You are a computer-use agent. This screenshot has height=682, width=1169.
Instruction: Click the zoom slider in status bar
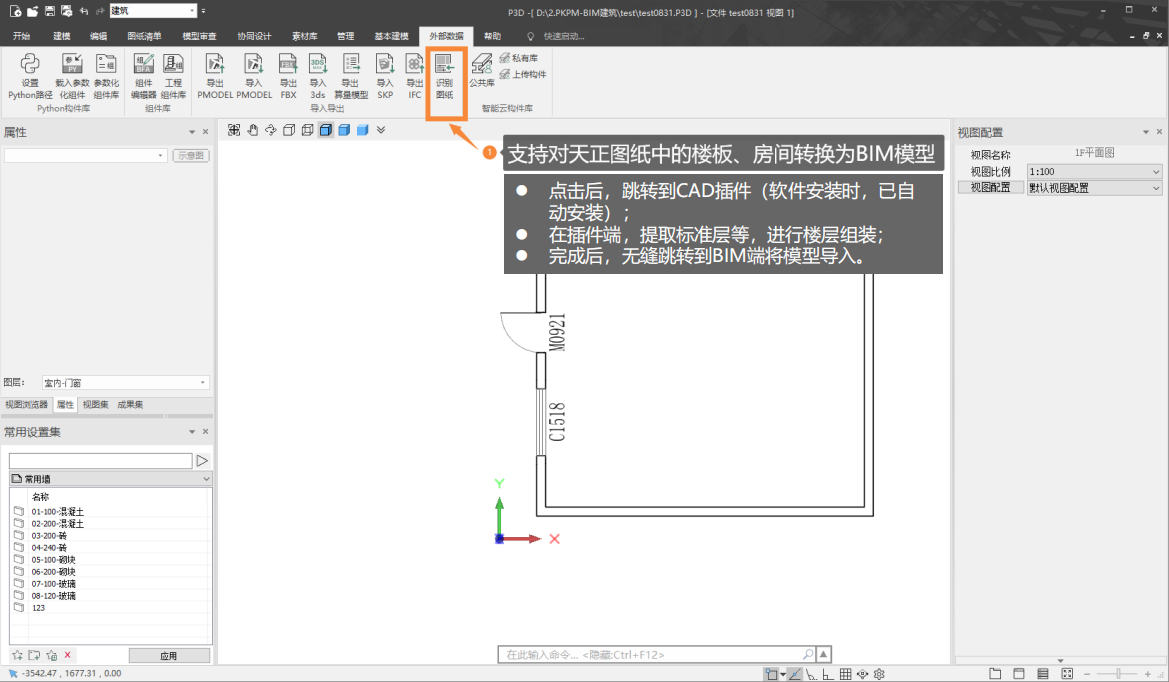1119,674
